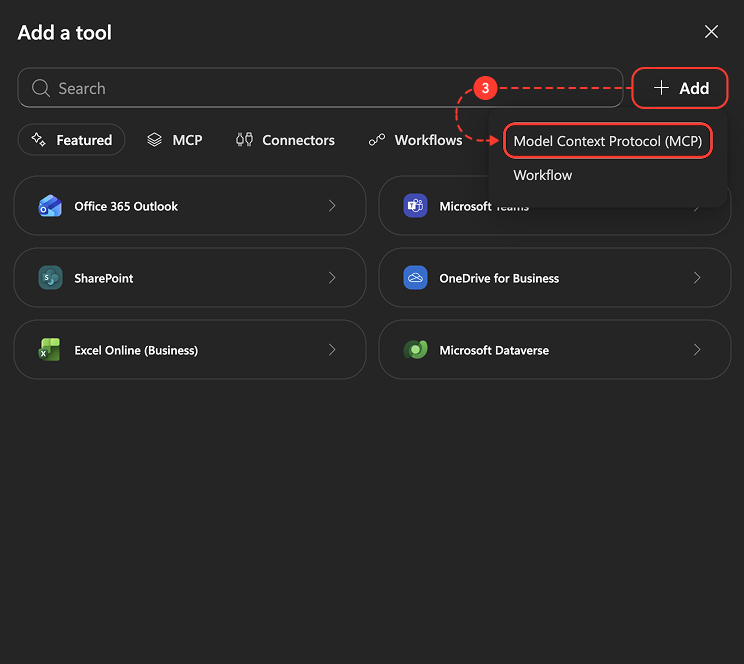Click the plug icon beside Connectors
Viewport: 744px width, 664px height.
[244, 140]
